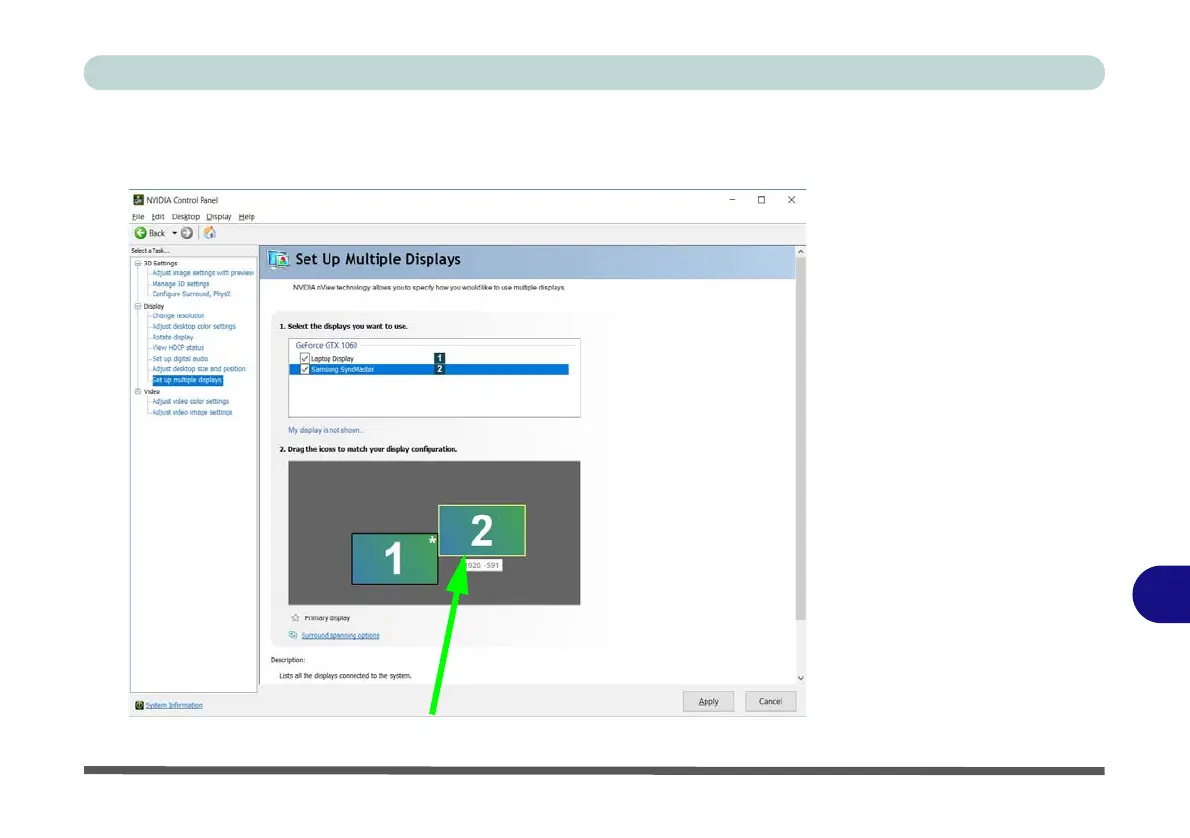This screenshot has height=838, width=1190.
Task: Click the Primary display star icon
Action: (295, 618)
